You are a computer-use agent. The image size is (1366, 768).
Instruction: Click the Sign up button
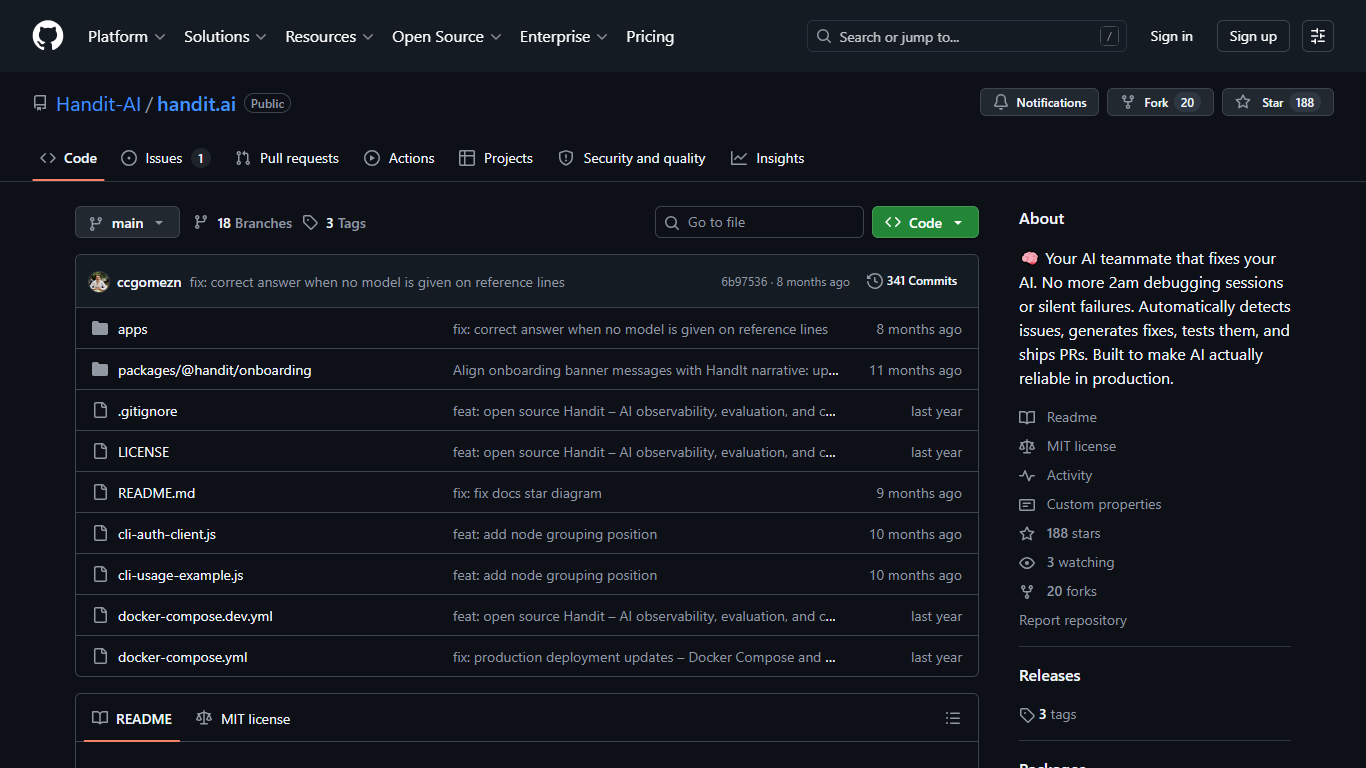[x=1253, y=36]
